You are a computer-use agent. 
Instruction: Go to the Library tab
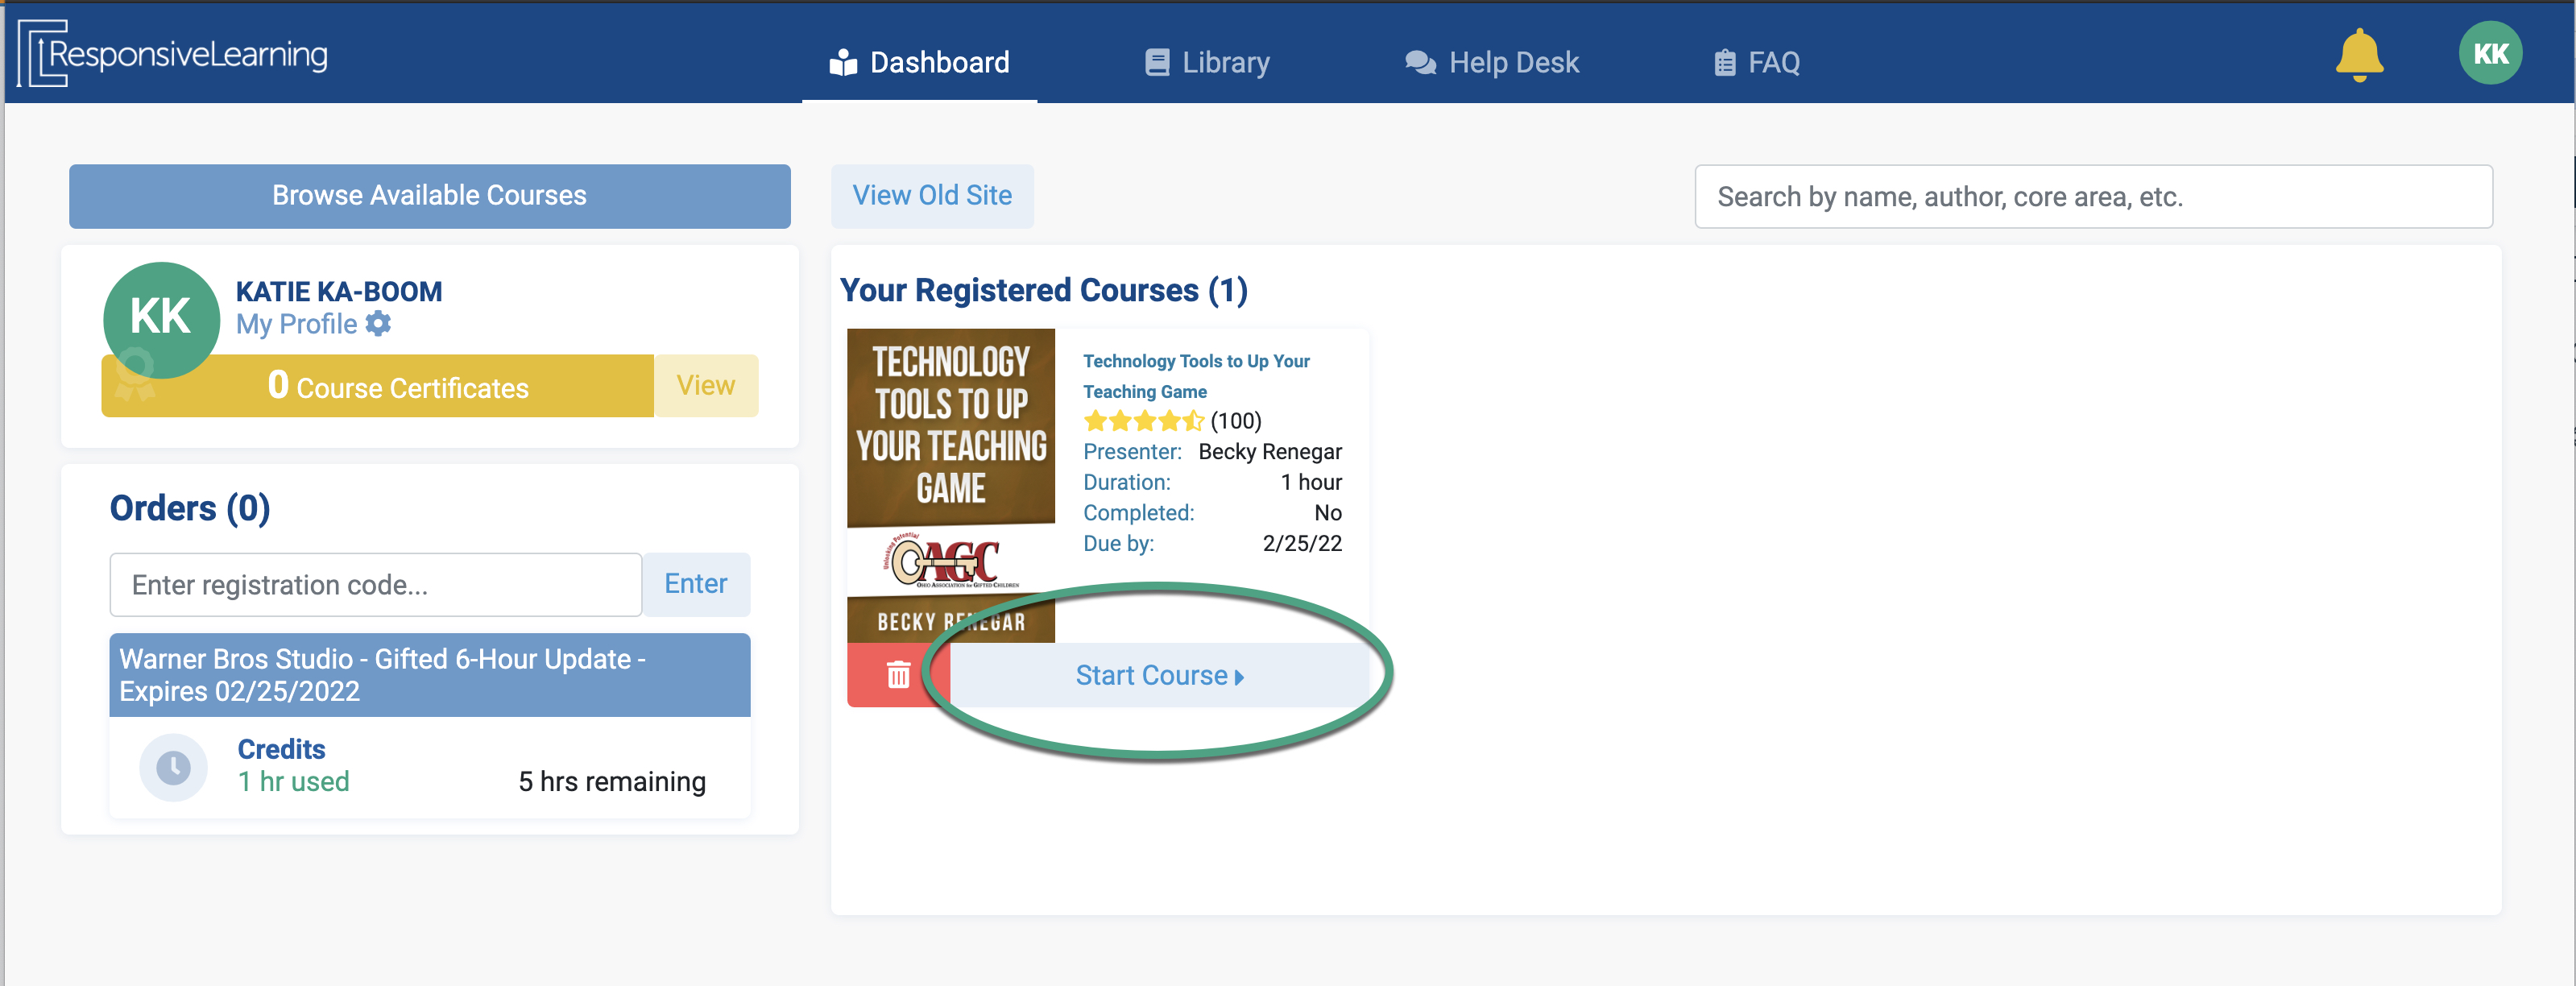coord(1207,62)
